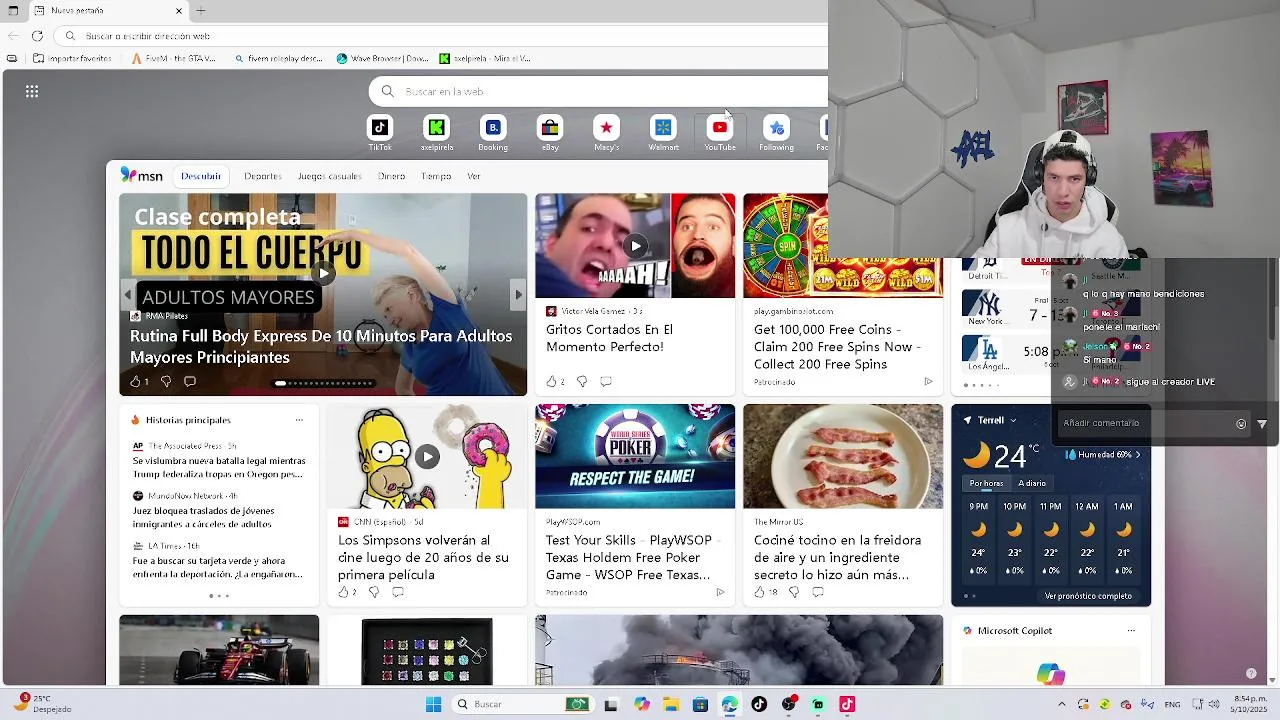The height and width of the screenshot is (720, 1280).
Task: Open Copilot from the taskbar
Action: coord(642,704)
